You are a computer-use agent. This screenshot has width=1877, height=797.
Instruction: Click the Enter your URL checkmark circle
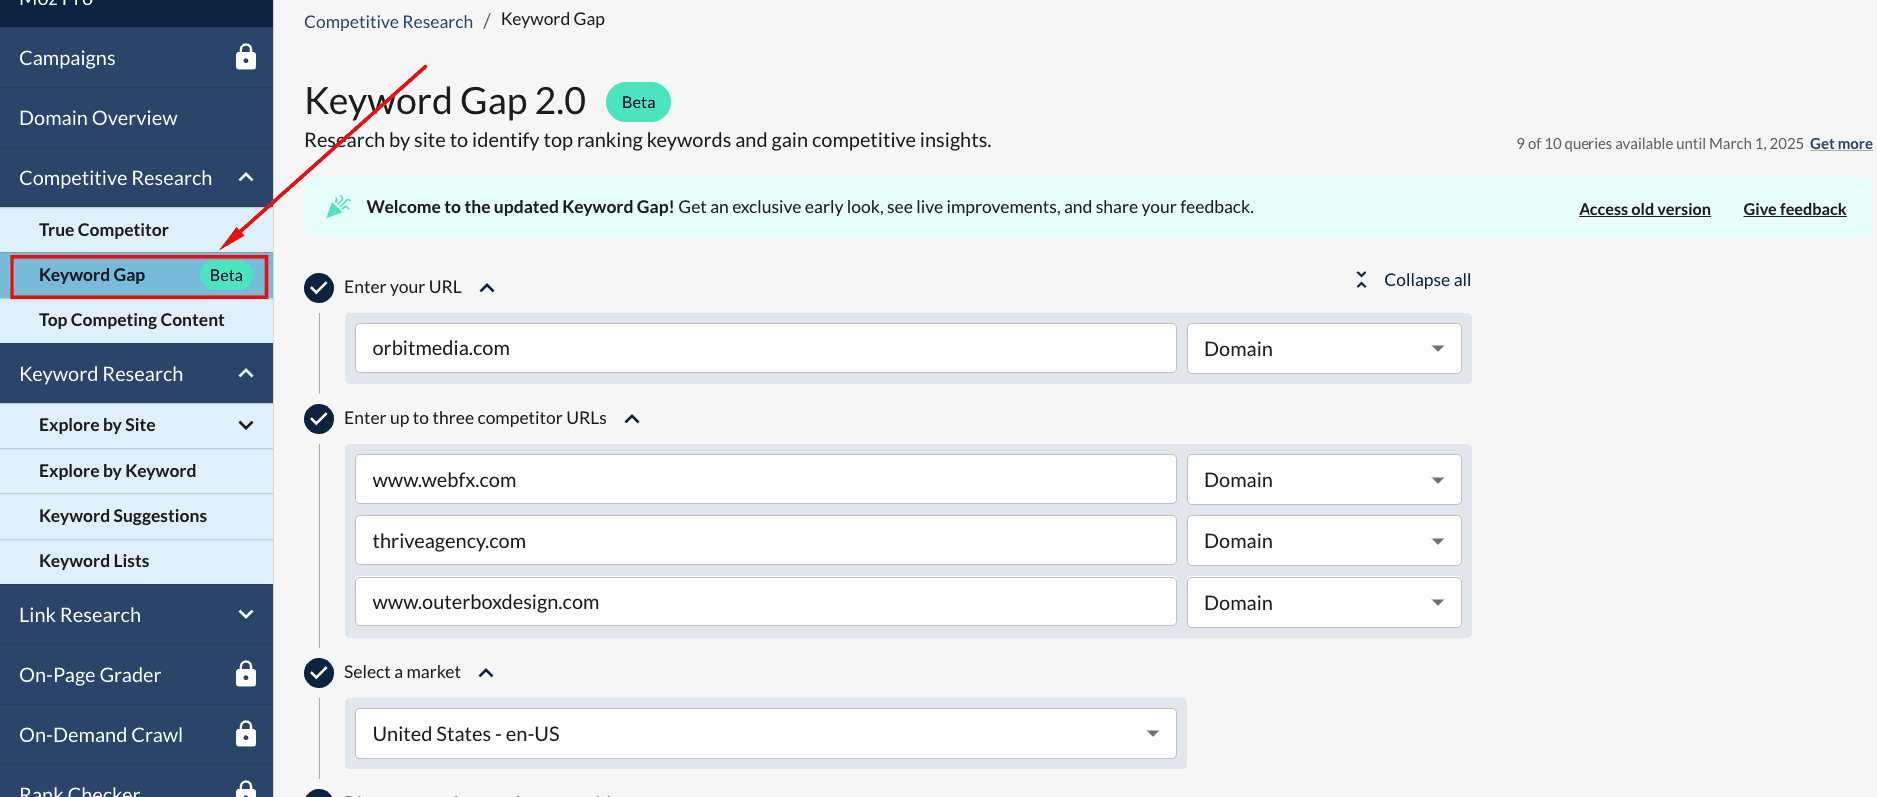coord(319,288)
